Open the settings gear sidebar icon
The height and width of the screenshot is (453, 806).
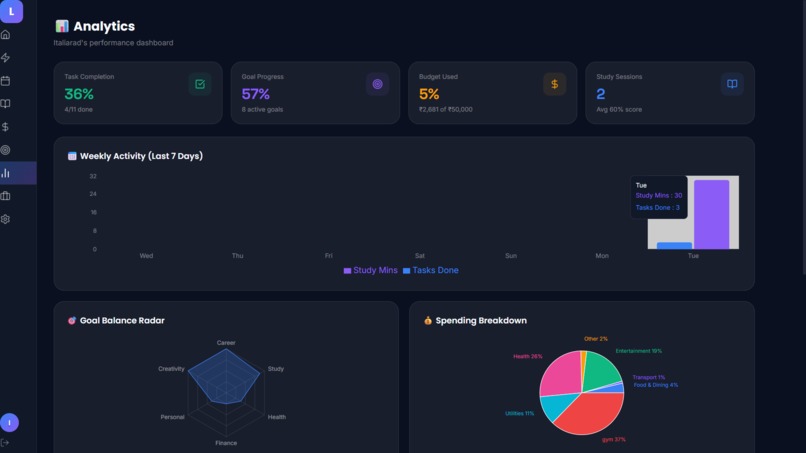coord(6,219)
